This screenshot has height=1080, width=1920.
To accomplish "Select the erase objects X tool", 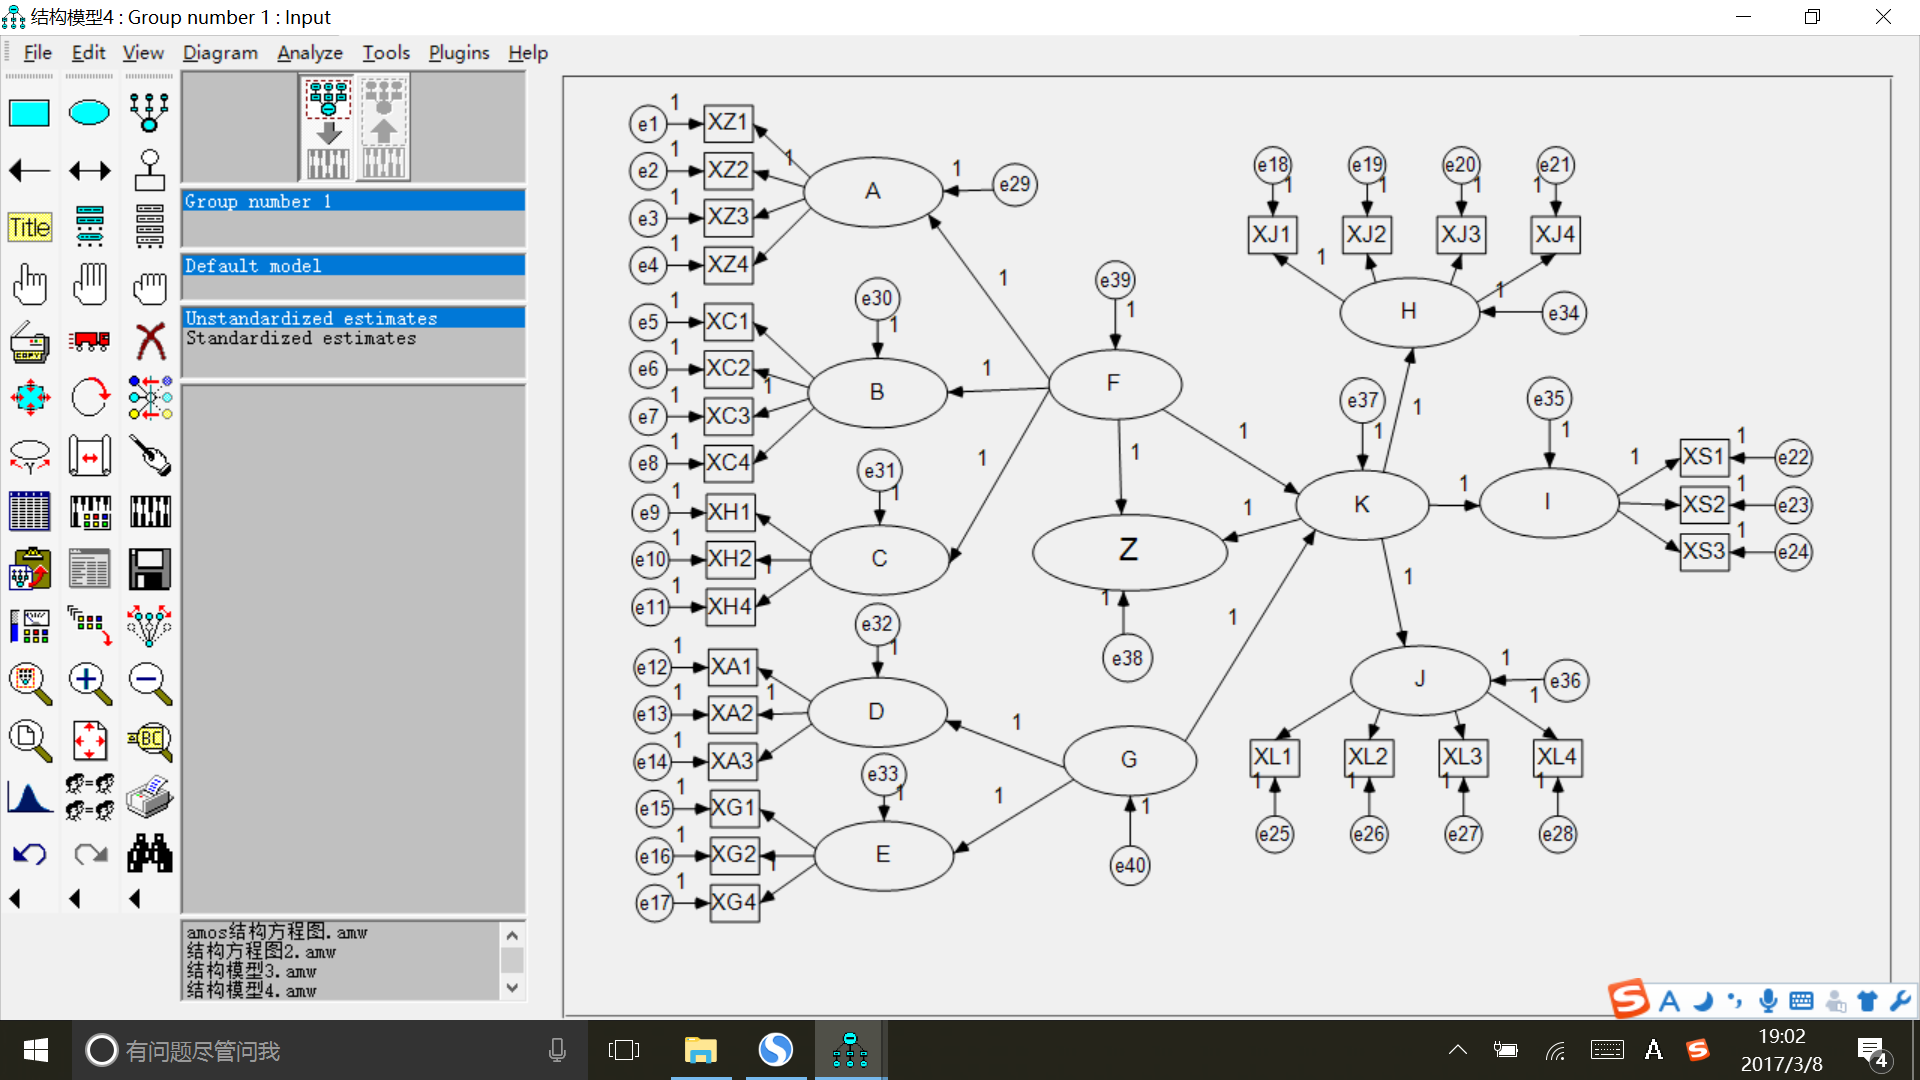I will tap(149, 342).
